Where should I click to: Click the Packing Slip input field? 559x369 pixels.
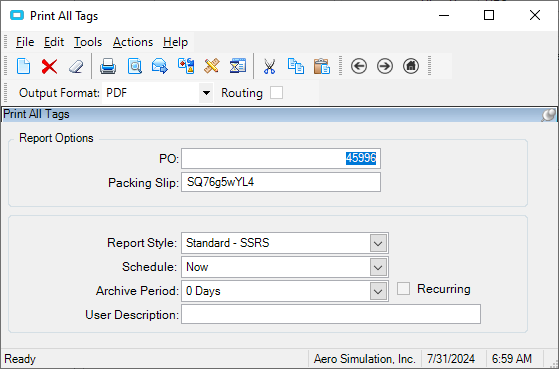point(281,182)
